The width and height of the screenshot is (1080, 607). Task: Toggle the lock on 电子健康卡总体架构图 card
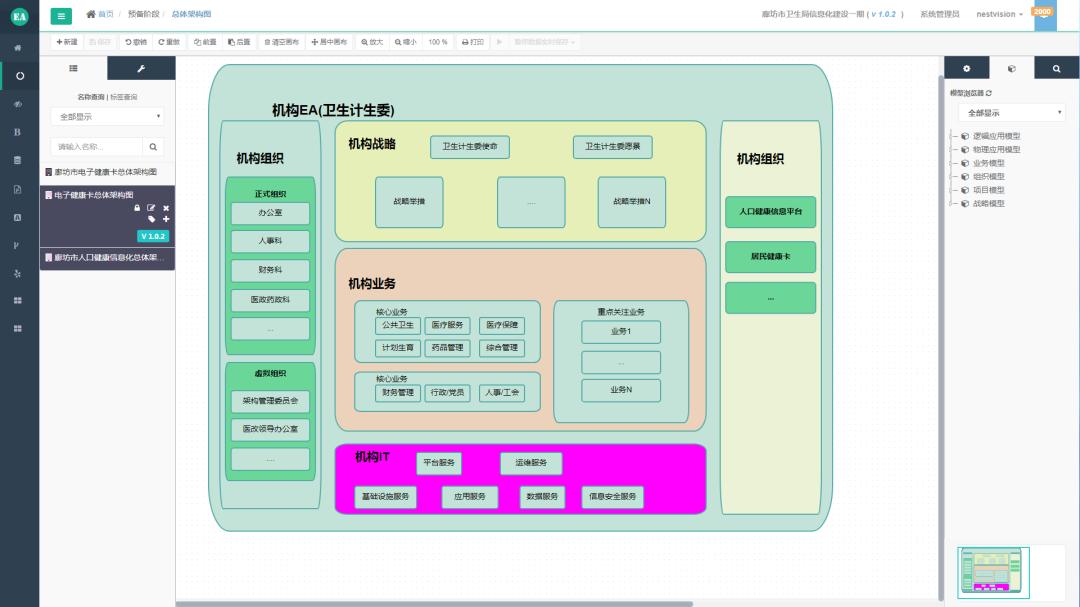click(x=138, y=207)
